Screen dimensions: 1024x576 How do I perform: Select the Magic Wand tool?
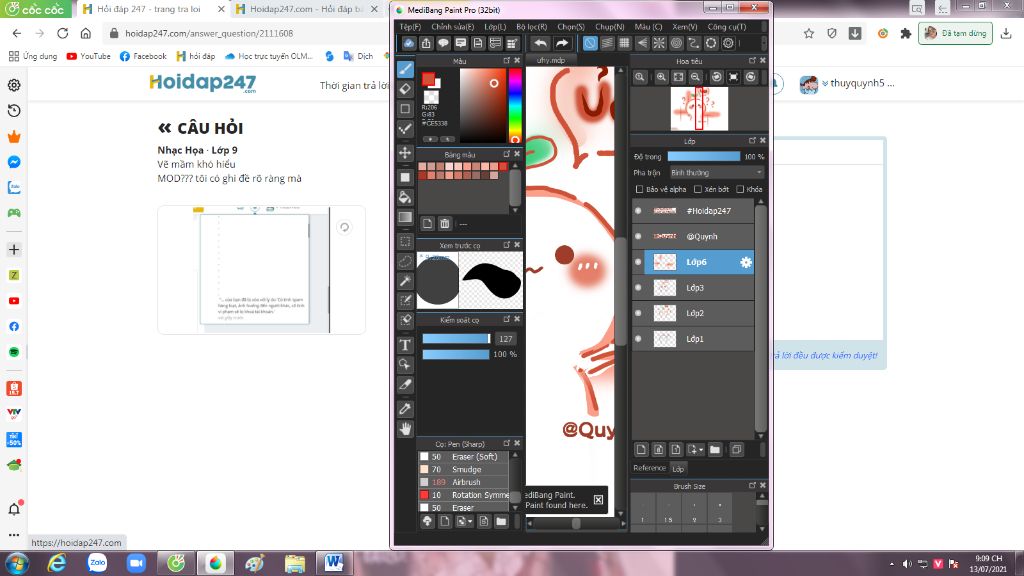[405, 281]
